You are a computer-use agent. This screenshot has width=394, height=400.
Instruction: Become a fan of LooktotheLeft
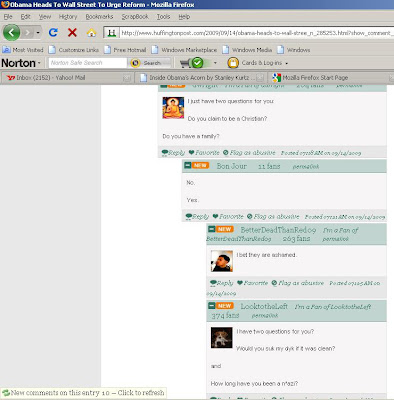click(x=333, y=307)
